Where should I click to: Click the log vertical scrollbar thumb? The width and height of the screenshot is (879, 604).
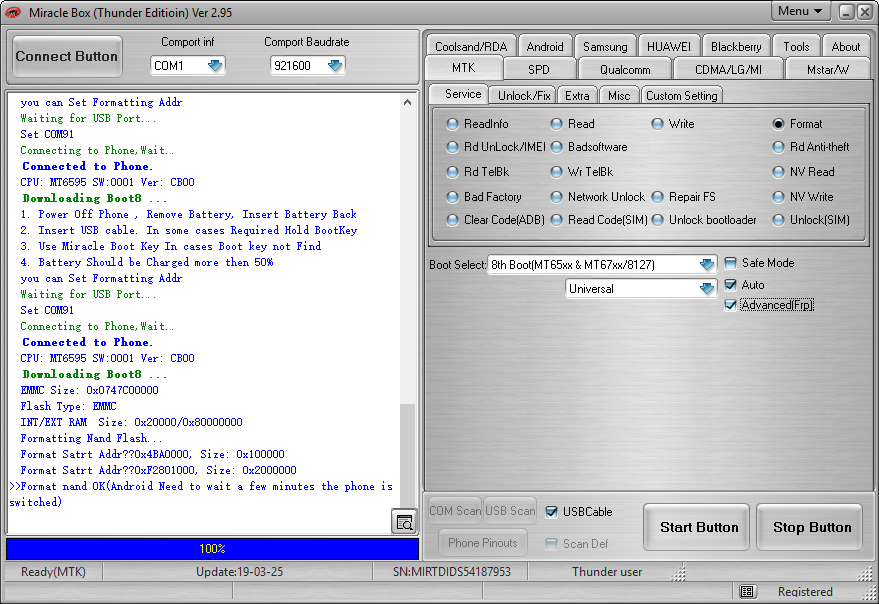click(408, 457)
